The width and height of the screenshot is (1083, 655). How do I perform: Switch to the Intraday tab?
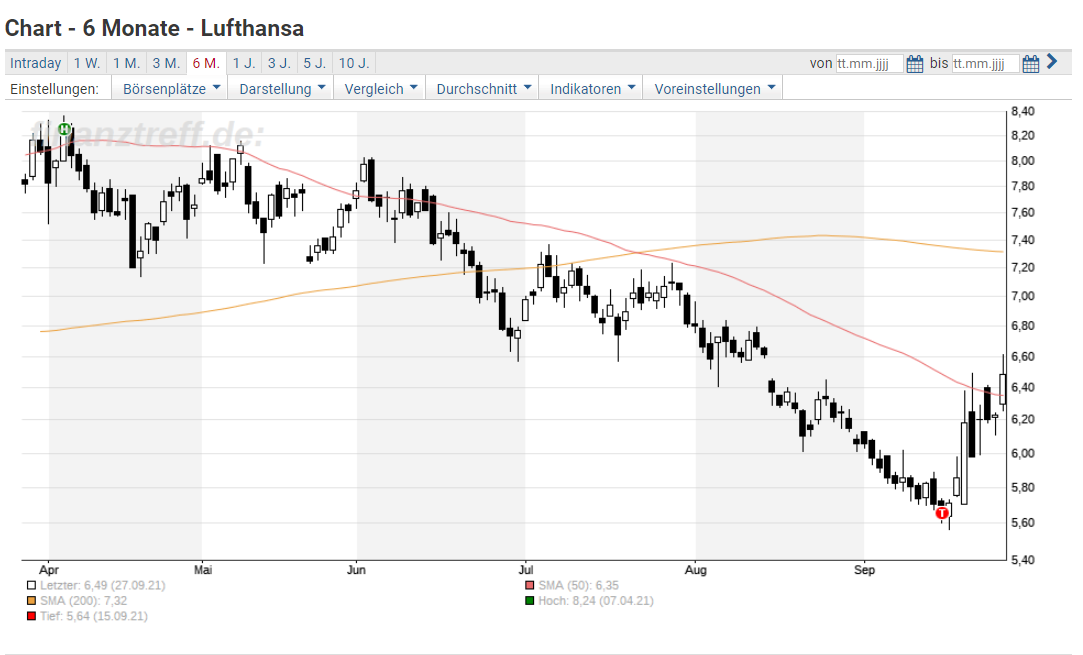36,64
